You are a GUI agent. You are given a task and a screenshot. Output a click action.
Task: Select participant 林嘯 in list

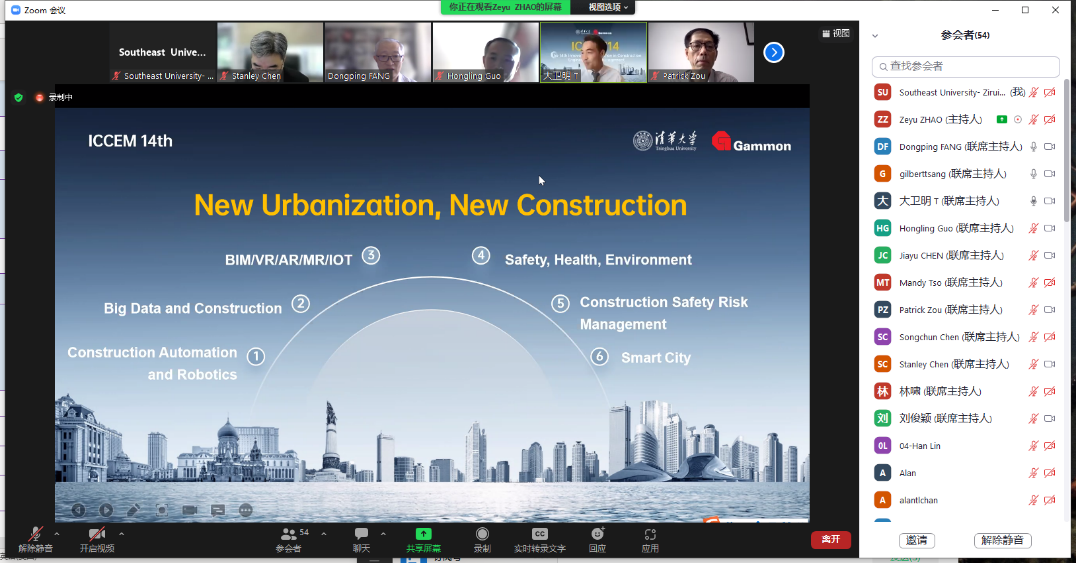coord(966,391)
